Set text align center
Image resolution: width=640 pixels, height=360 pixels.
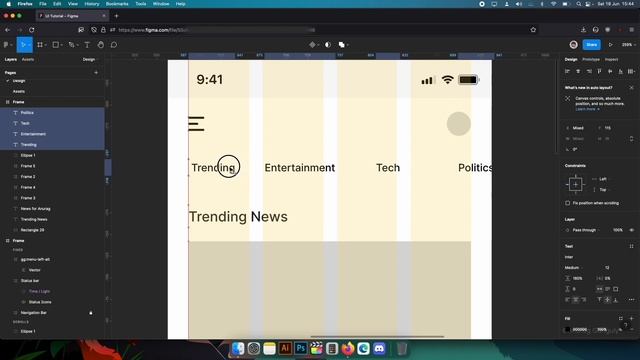pos(576,300)
